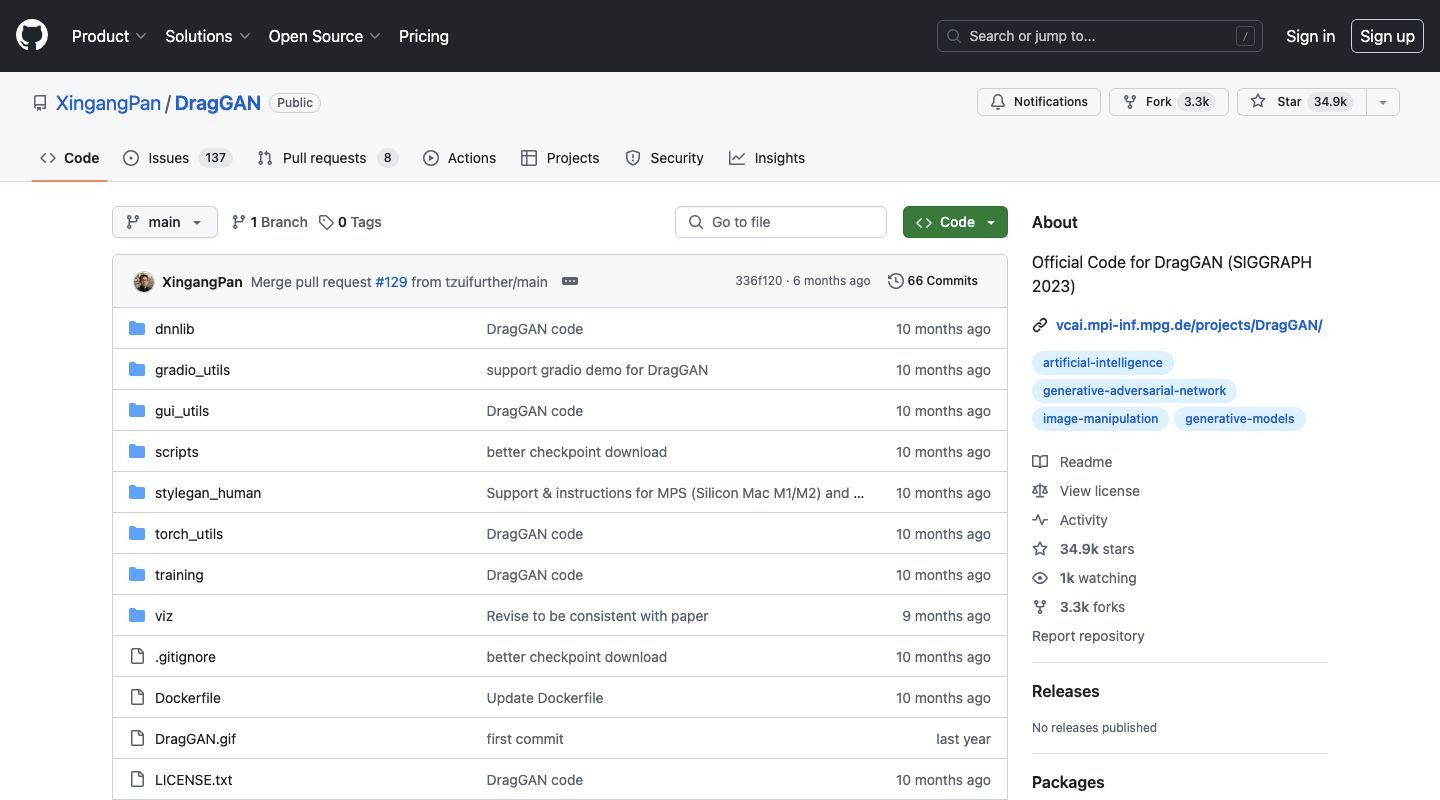Screen dimensions: 1440x800
Task: Open the main branch dropdown
Action: 165,222
